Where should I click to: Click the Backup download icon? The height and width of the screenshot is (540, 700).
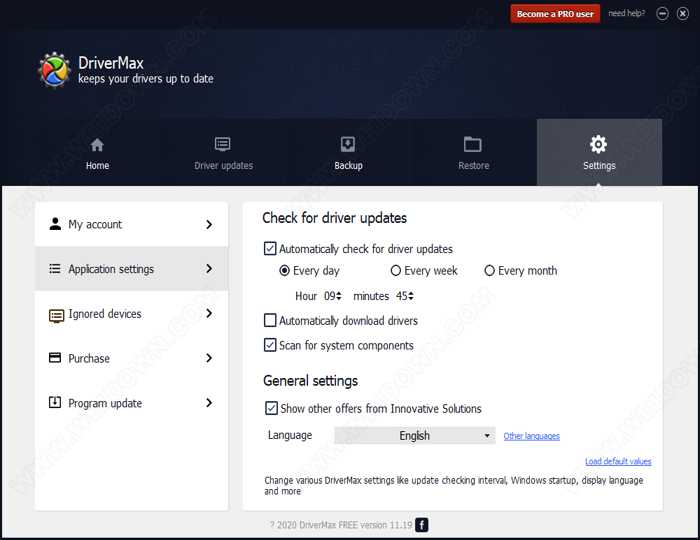point(348,144)
